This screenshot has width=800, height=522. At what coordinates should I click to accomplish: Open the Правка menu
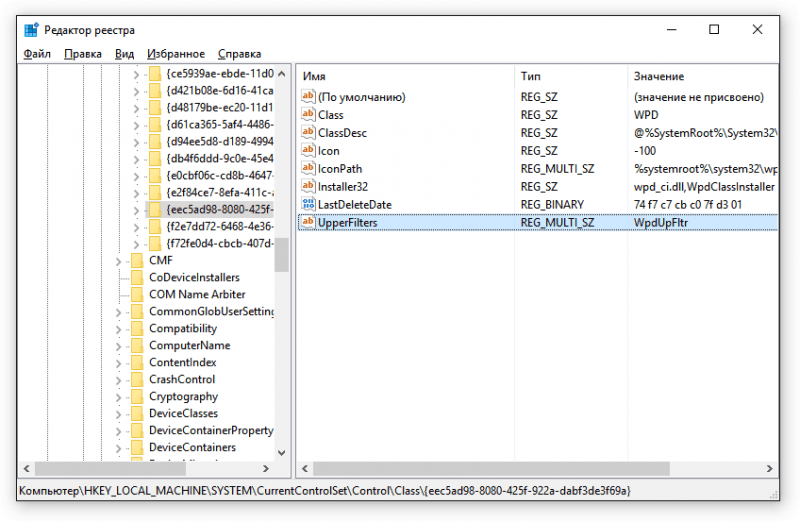coord(83,54)
